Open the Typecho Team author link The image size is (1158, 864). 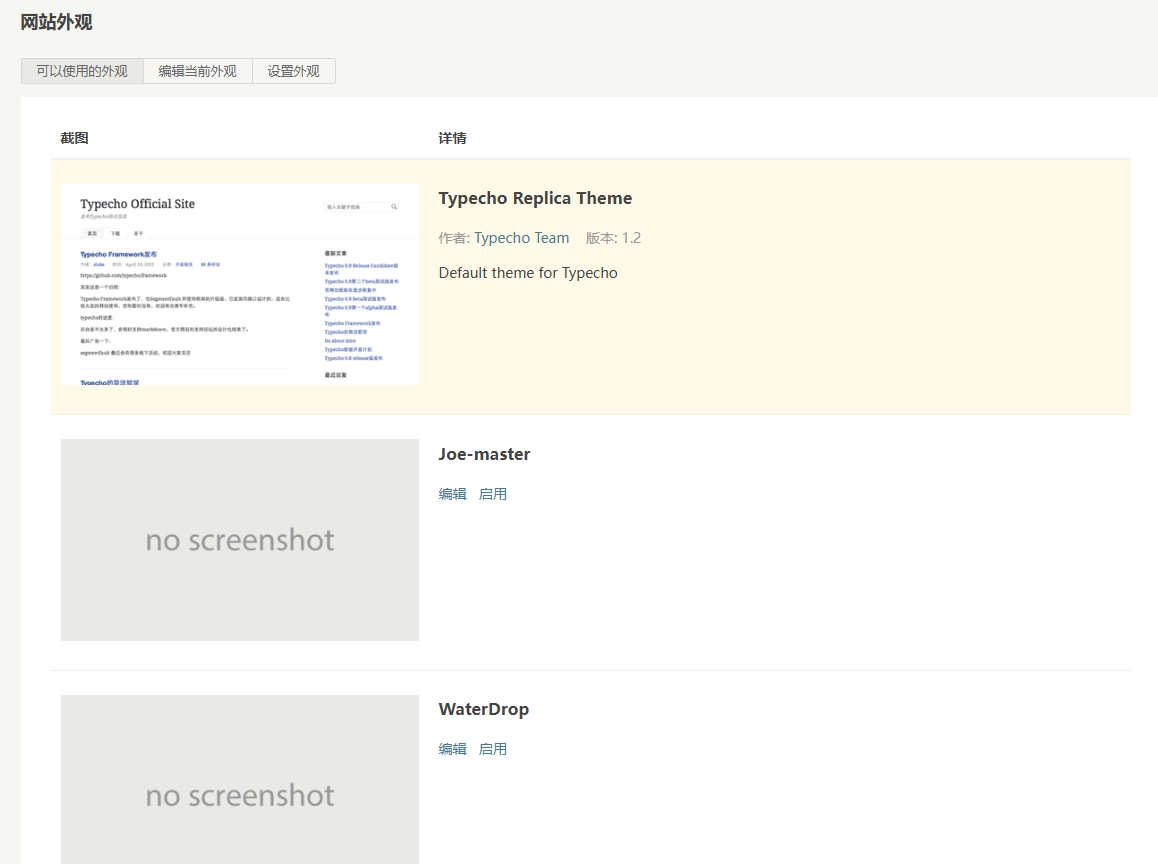(x=521, y=238)
